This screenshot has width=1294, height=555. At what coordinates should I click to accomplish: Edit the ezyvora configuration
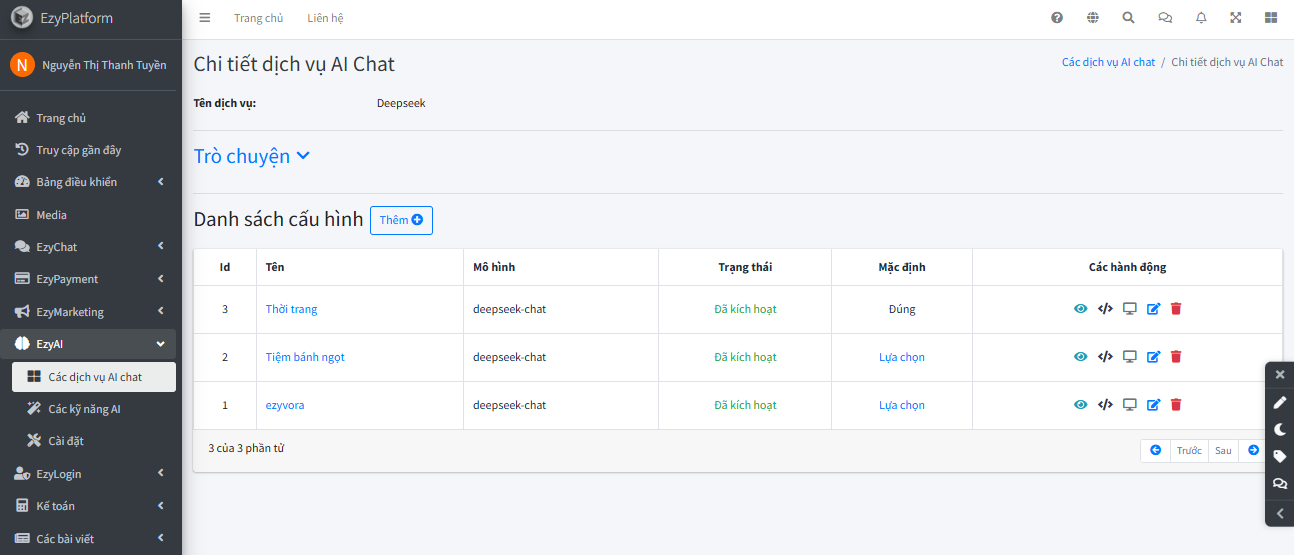(1153, 405)
